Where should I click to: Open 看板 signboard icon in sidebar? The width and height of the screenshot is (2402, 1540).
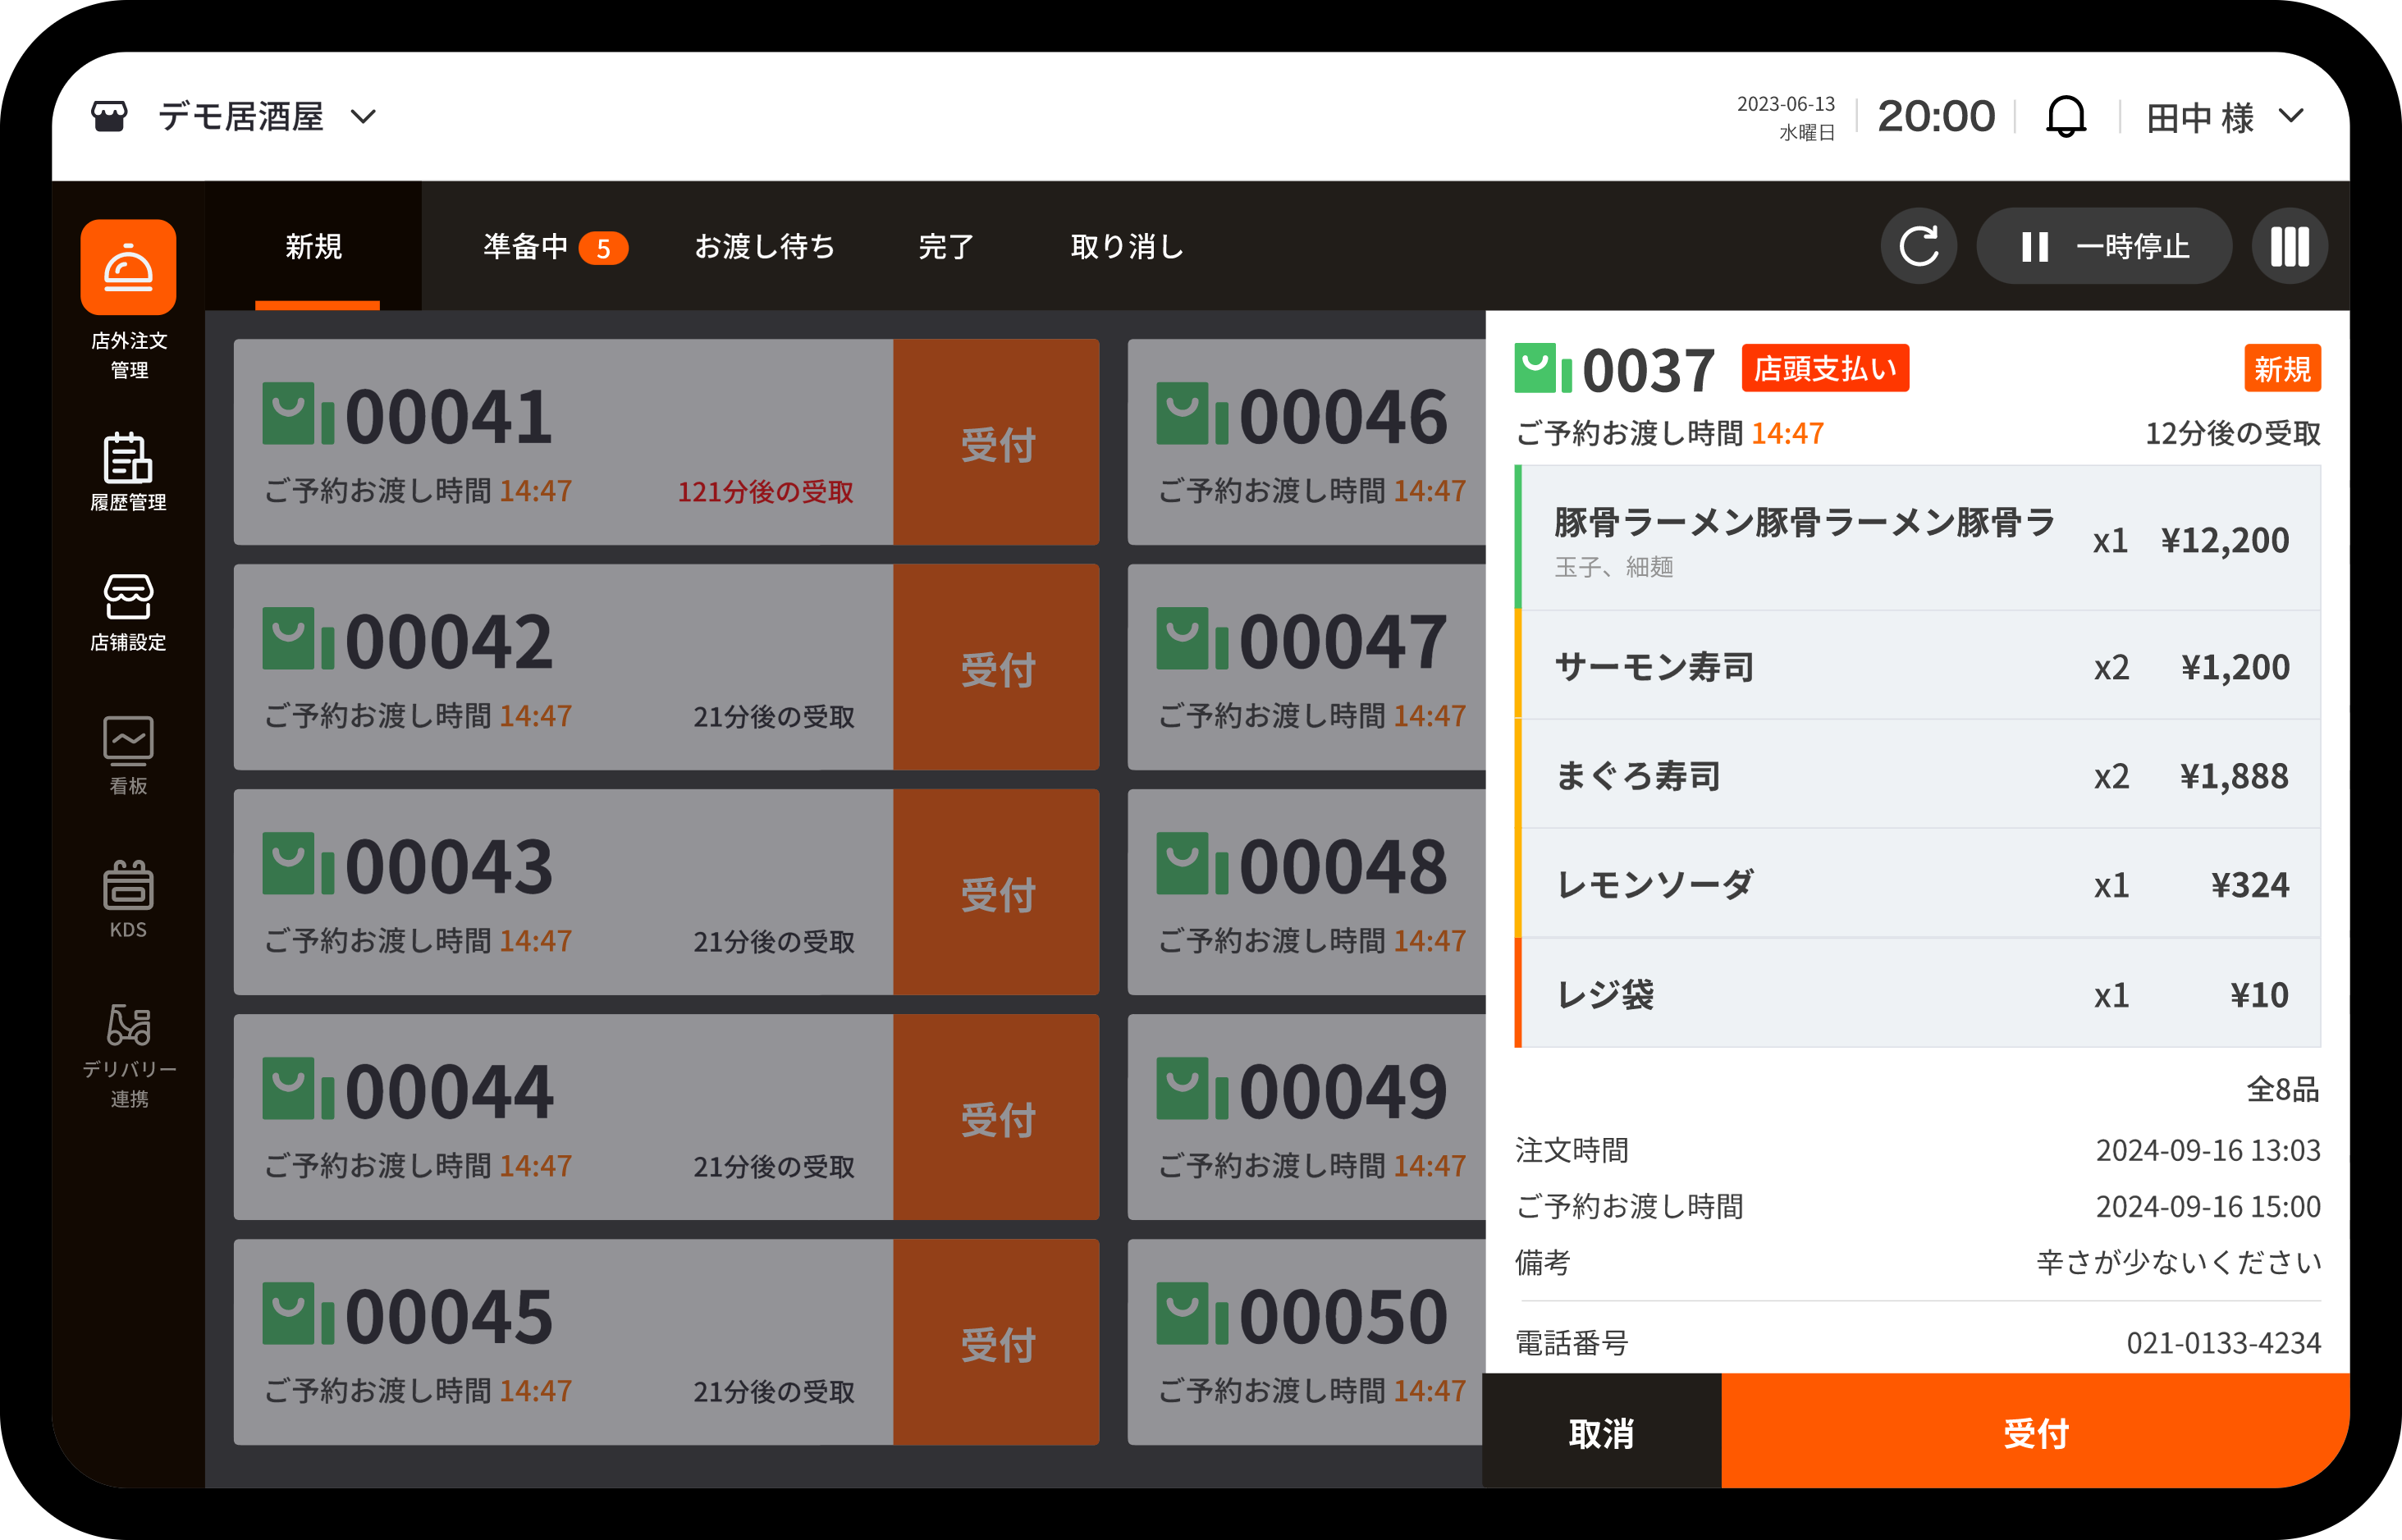[x=128, y=742]
